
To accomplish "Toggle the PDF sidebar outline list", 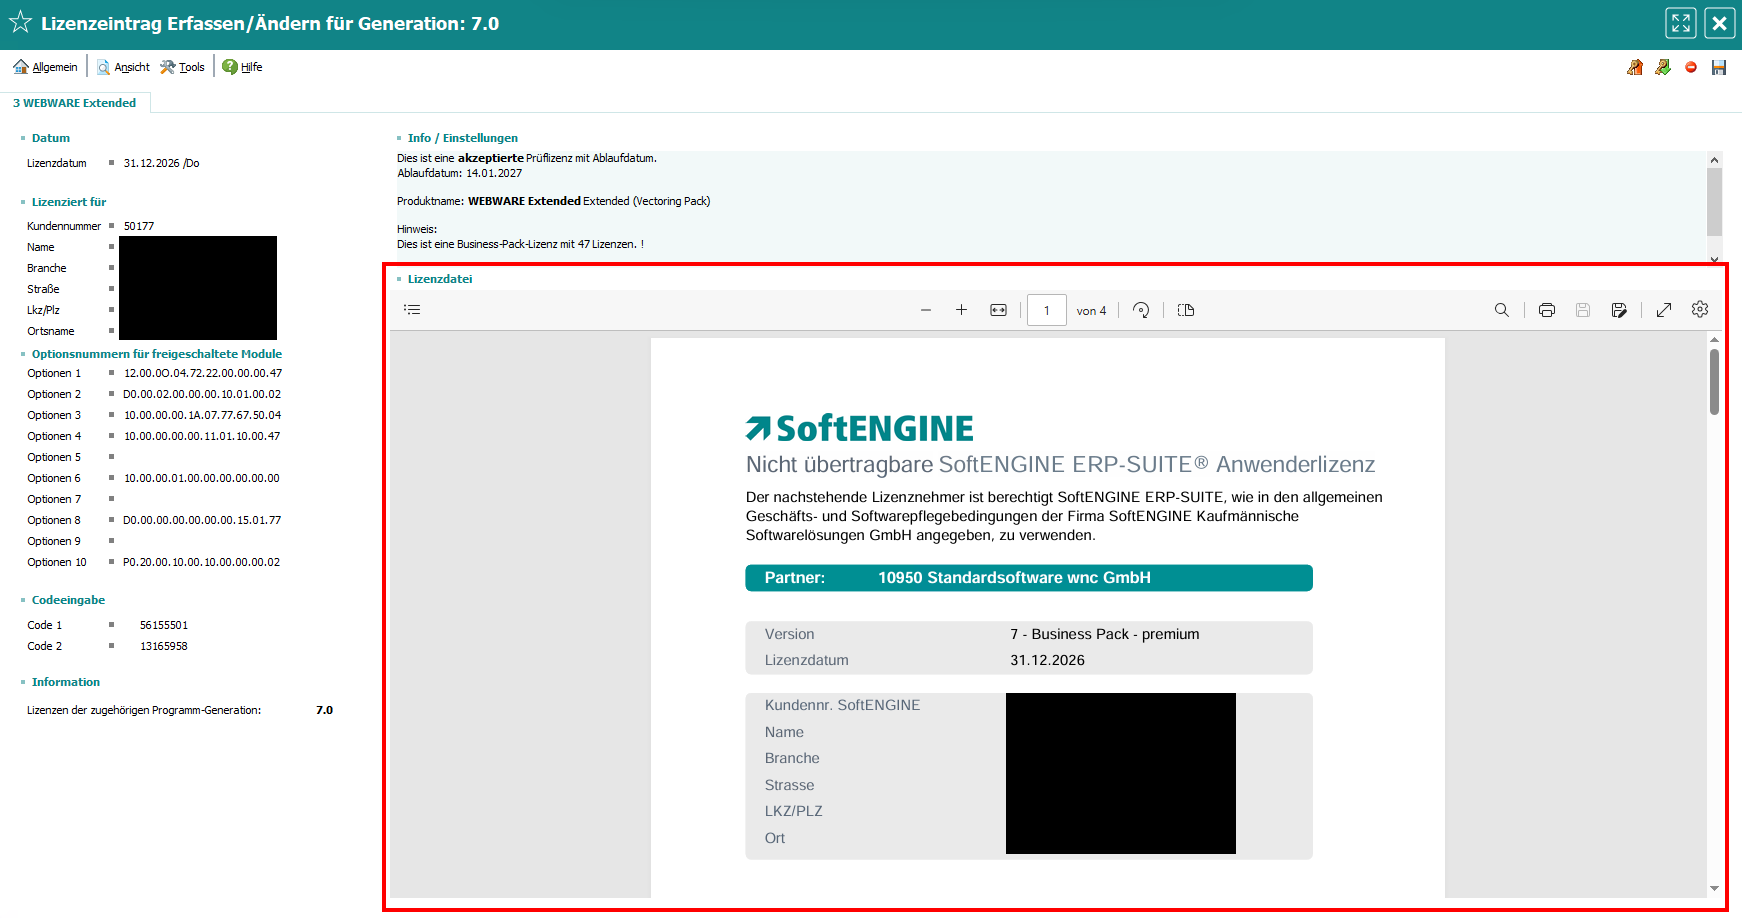I will click(412, 310).
